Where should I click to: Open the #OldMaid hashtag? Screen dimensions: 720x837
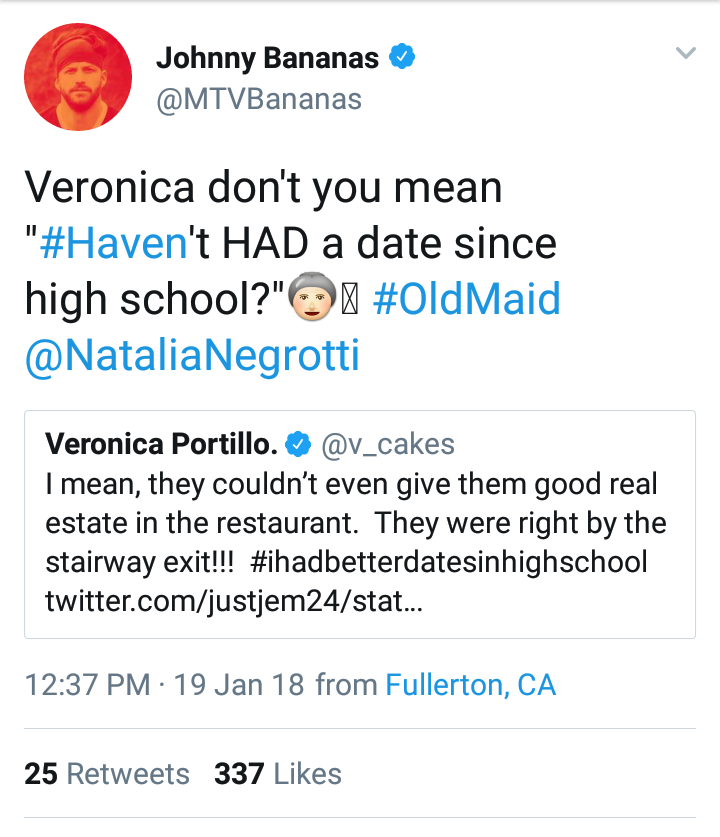(x=466, y=299)
